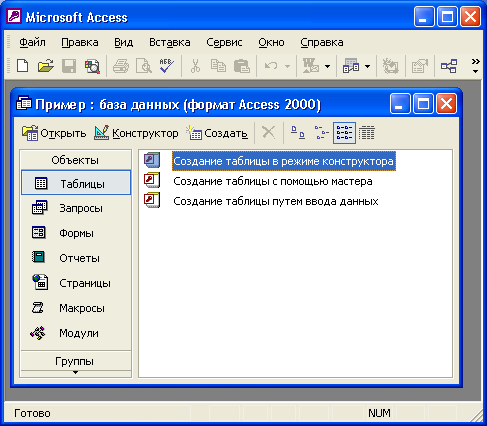
Task: Open the Файл menu
Action: click(x=32, y=42)
